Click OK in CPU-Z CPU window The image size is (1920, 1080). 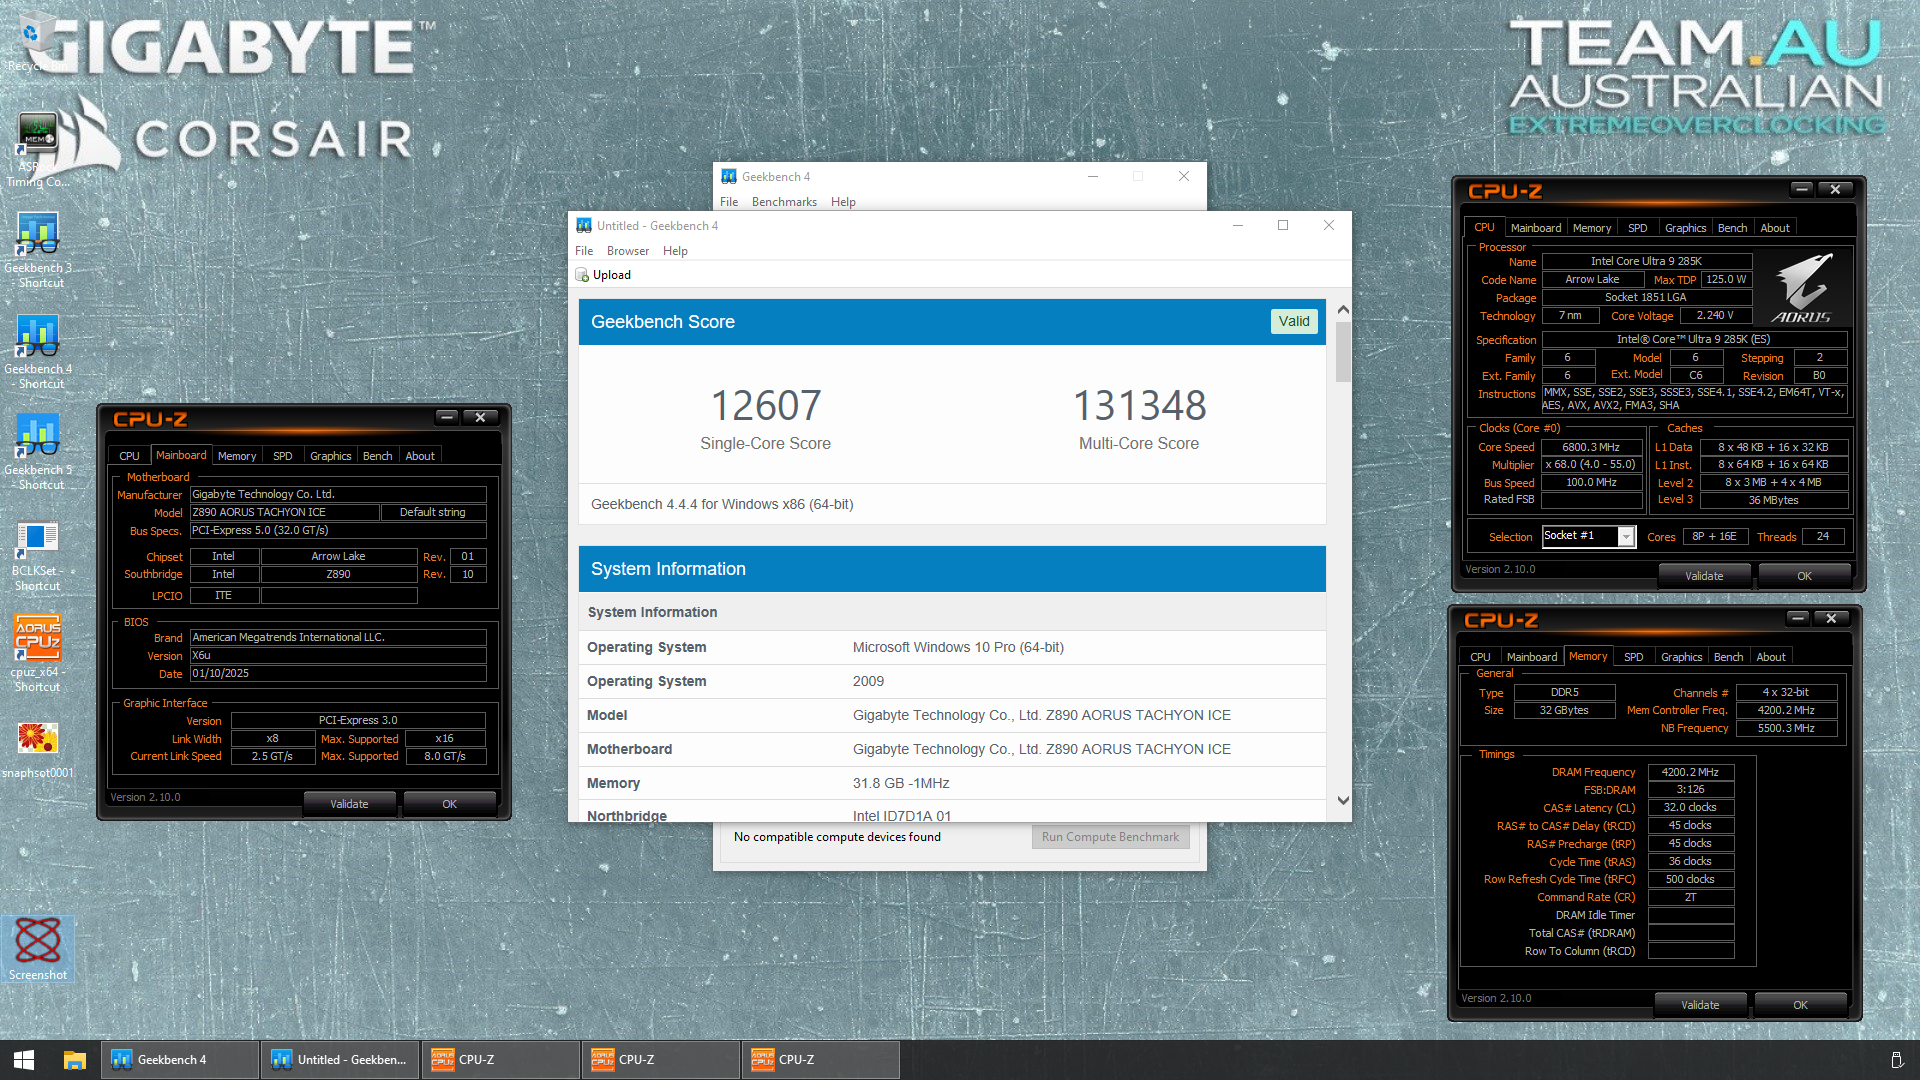pyautogui.click(x=1804, y=576)
